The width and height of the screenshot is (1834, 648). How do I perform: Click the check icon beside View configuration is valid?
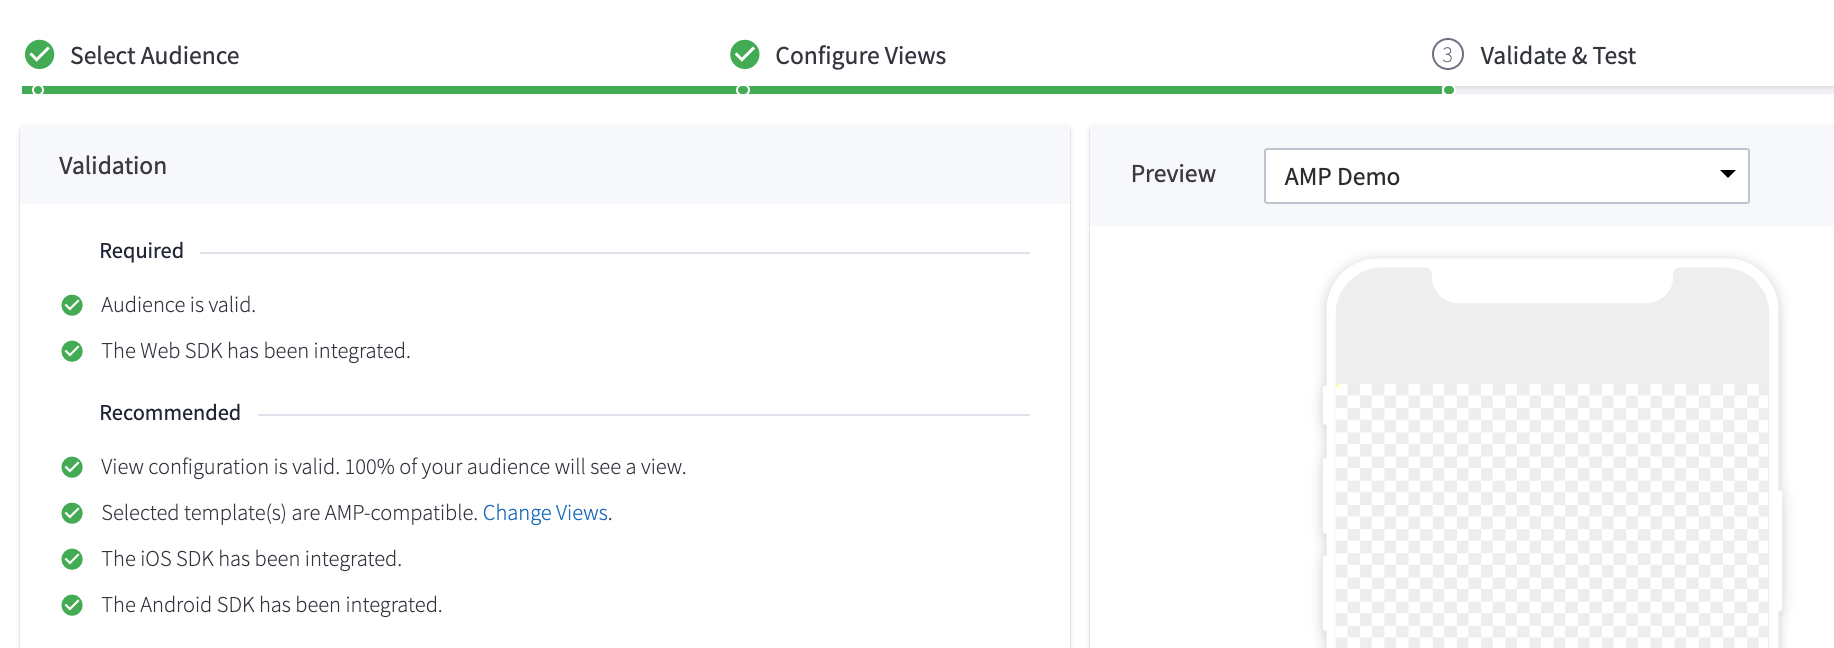click(x=72, y=467)
